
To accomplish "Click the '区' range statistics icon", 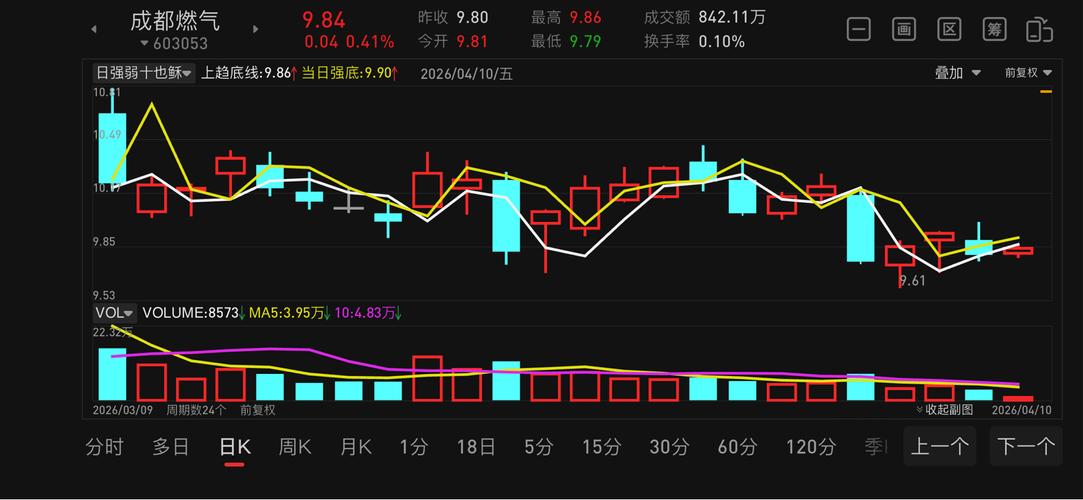I will [x=950, y=29].
